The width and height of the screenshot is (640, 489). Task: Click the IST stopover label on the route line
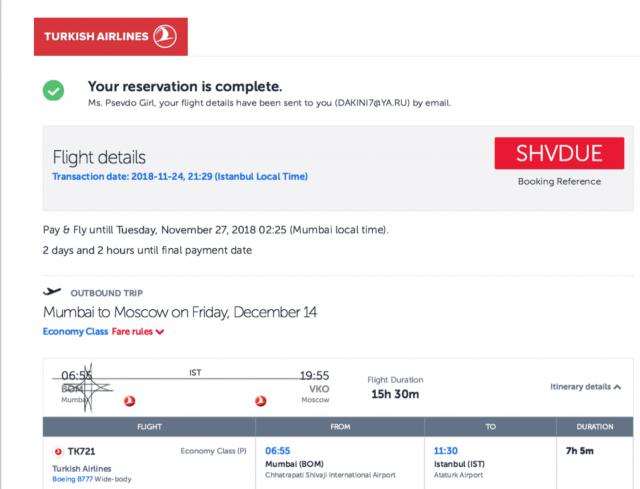(x=195, y=372)
